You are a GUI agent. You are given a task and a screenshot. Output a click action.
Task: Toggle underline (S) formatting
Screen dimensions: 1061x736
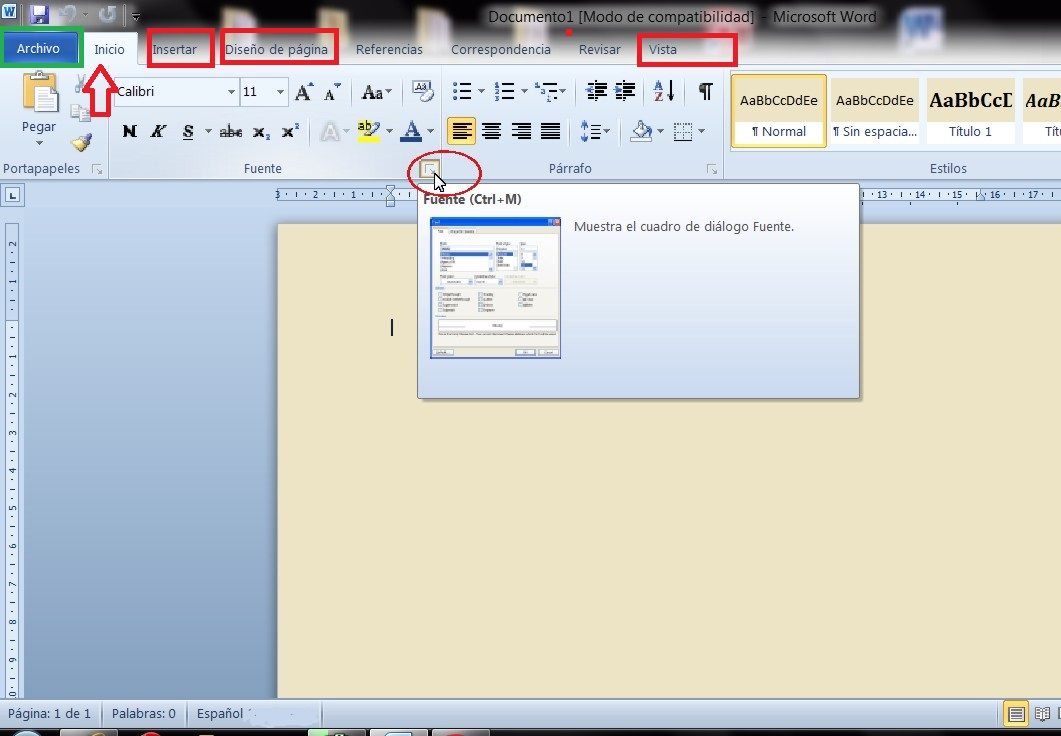188,131
